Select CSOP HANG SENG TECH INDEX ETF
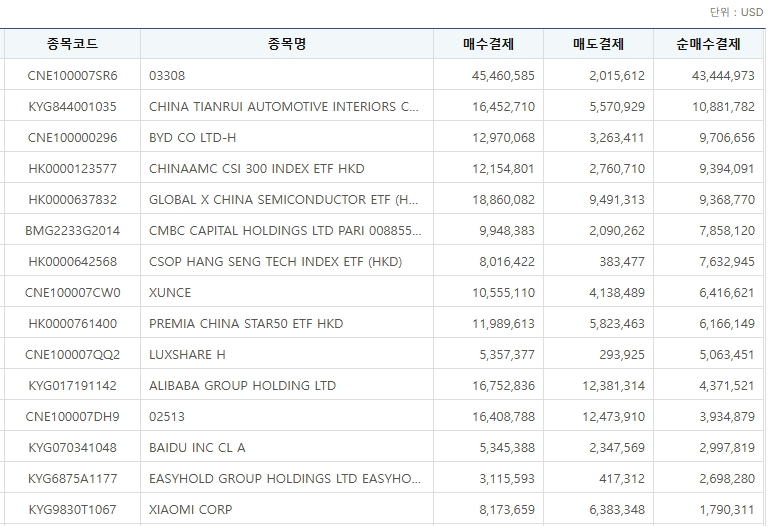 click(275, 261)
